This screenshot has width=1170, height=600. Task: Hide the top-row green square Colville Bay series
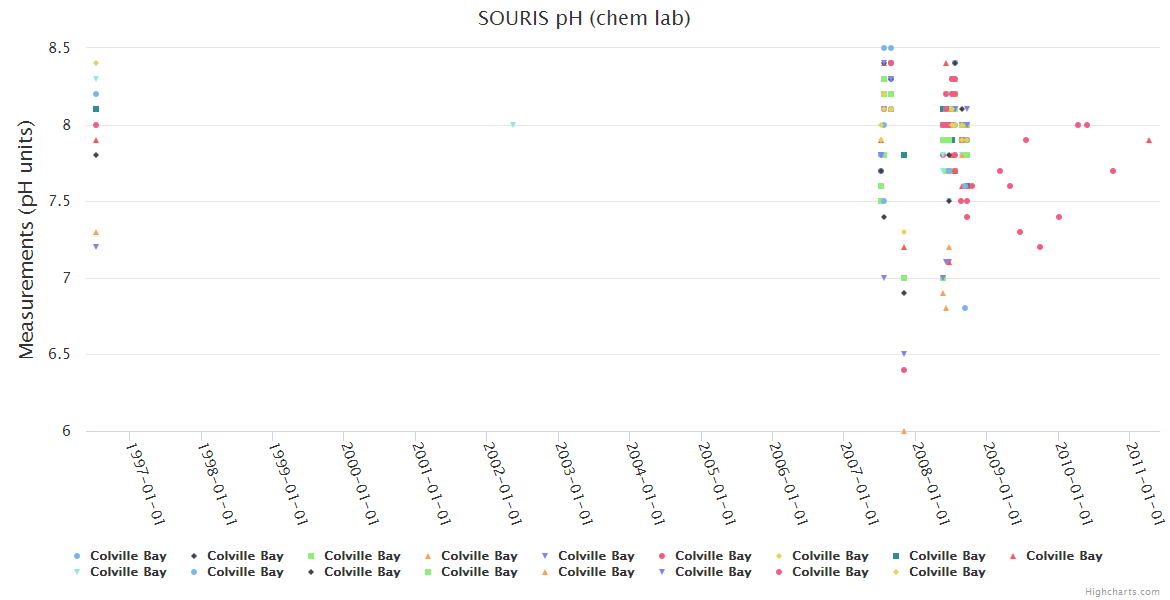click(361, 556)
